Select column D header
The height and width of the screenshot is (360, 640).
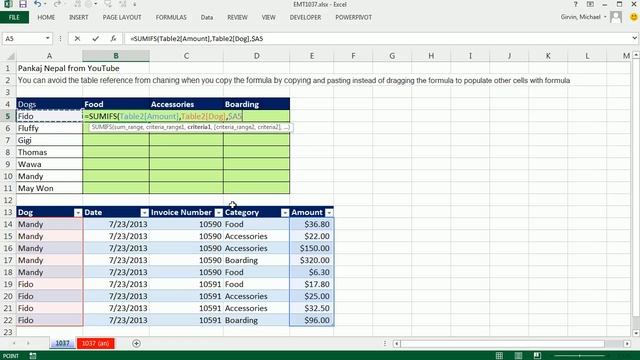(256, 56)
